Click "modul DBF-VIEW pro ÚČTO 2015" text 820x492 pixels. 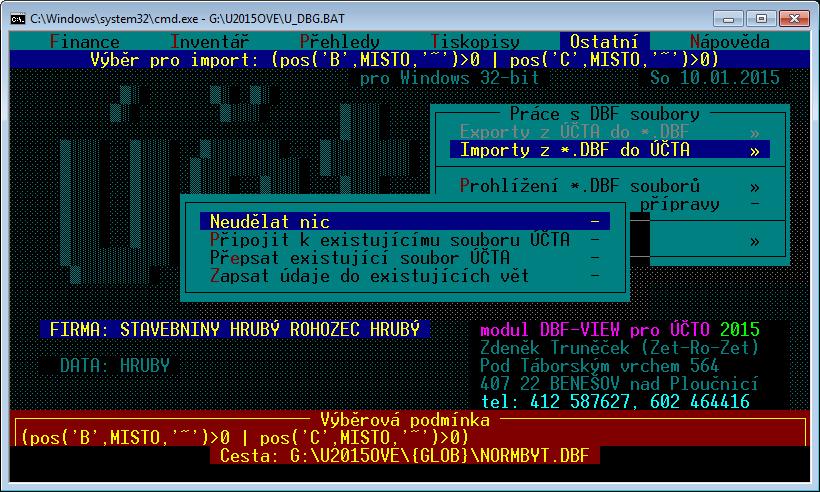coord(620,329)
